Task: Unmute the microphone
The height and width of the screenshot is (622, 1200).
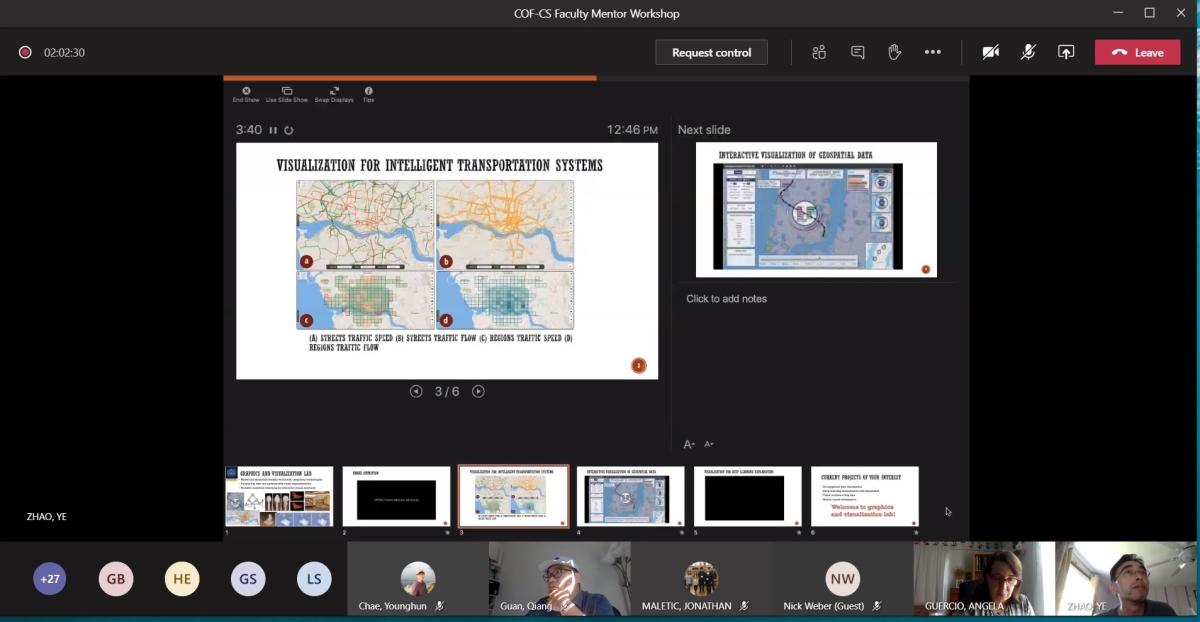Action: [1028, 52]
